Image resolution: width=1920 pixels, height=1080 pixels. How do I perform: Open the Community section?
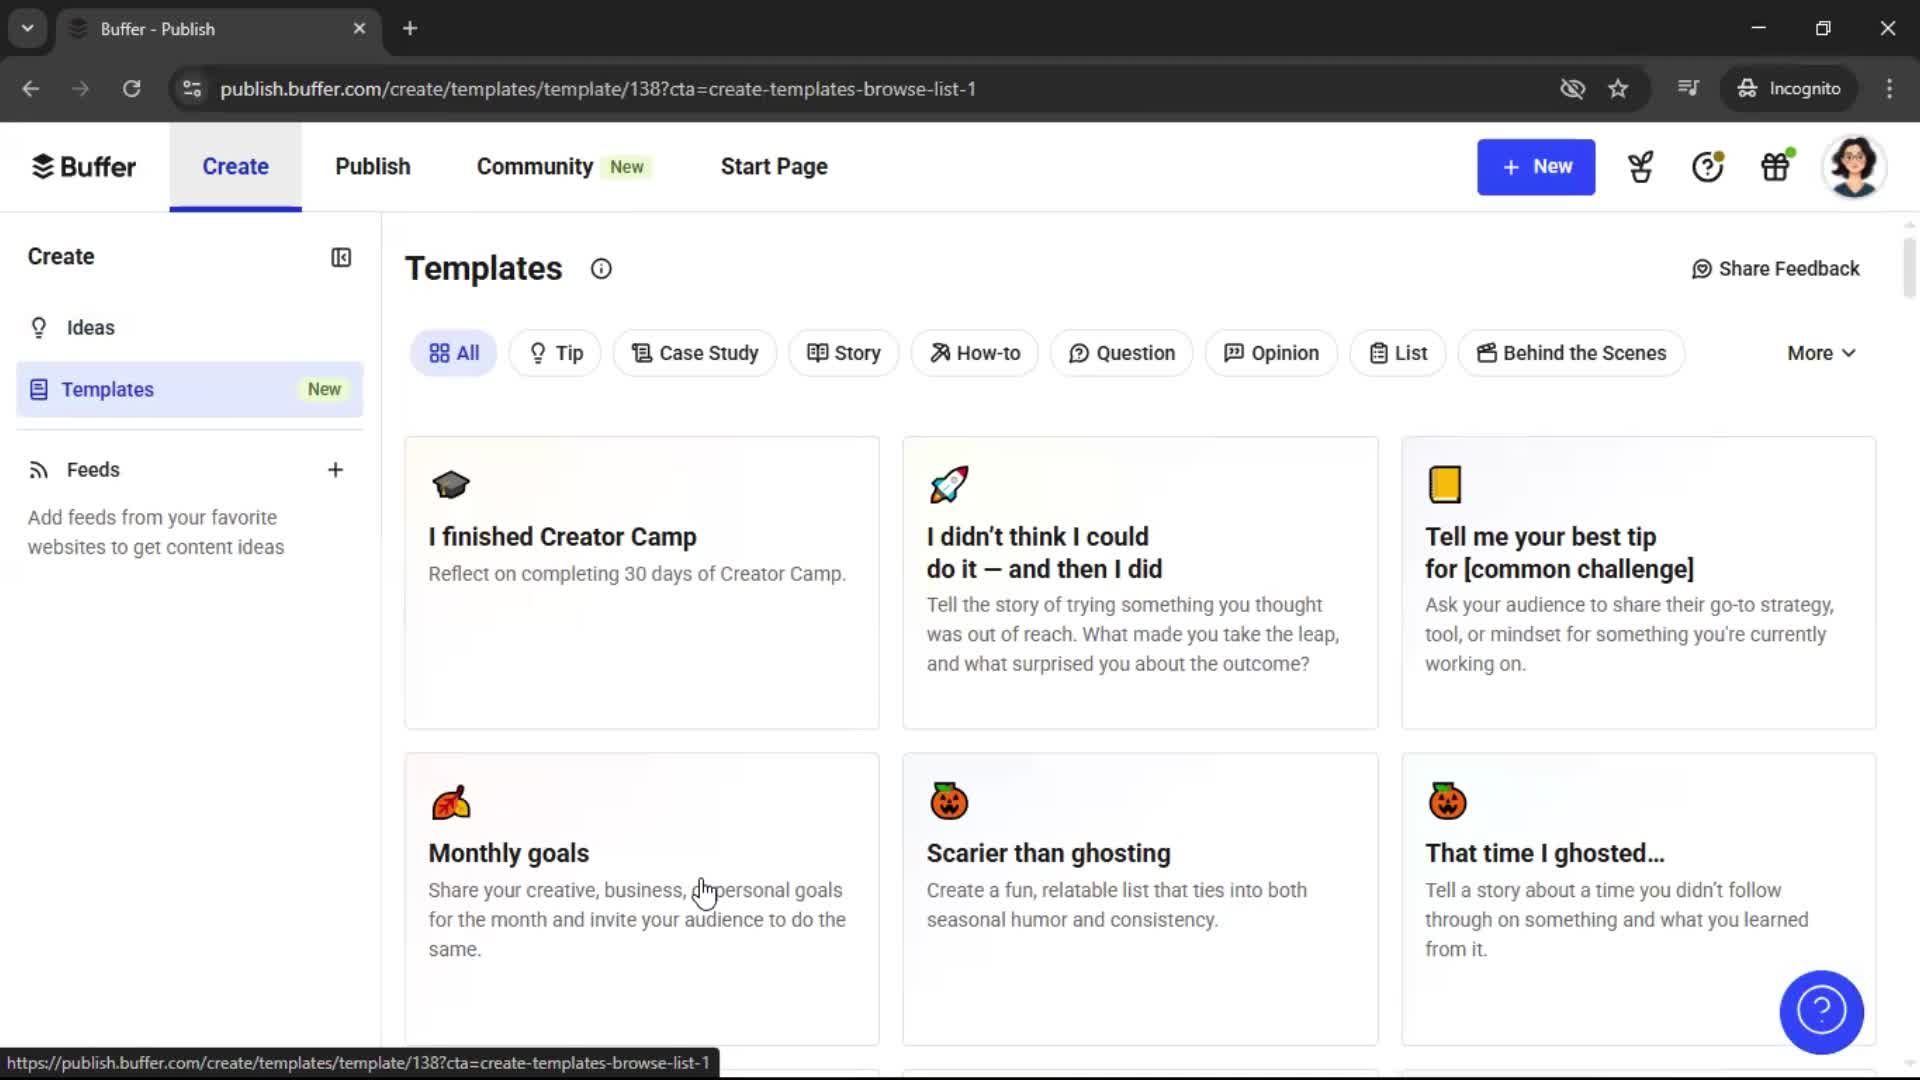[534, 166]
